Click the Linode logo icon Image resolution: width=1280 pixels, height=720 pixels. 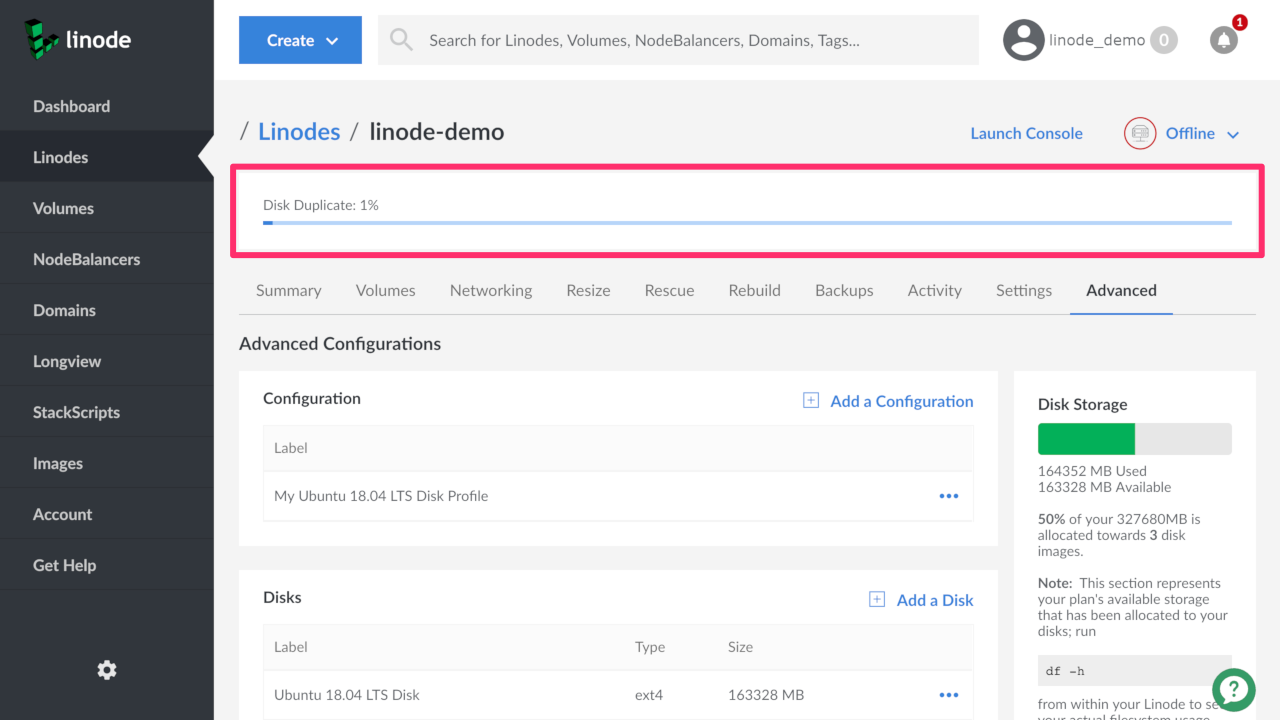[x=42, y=38]
